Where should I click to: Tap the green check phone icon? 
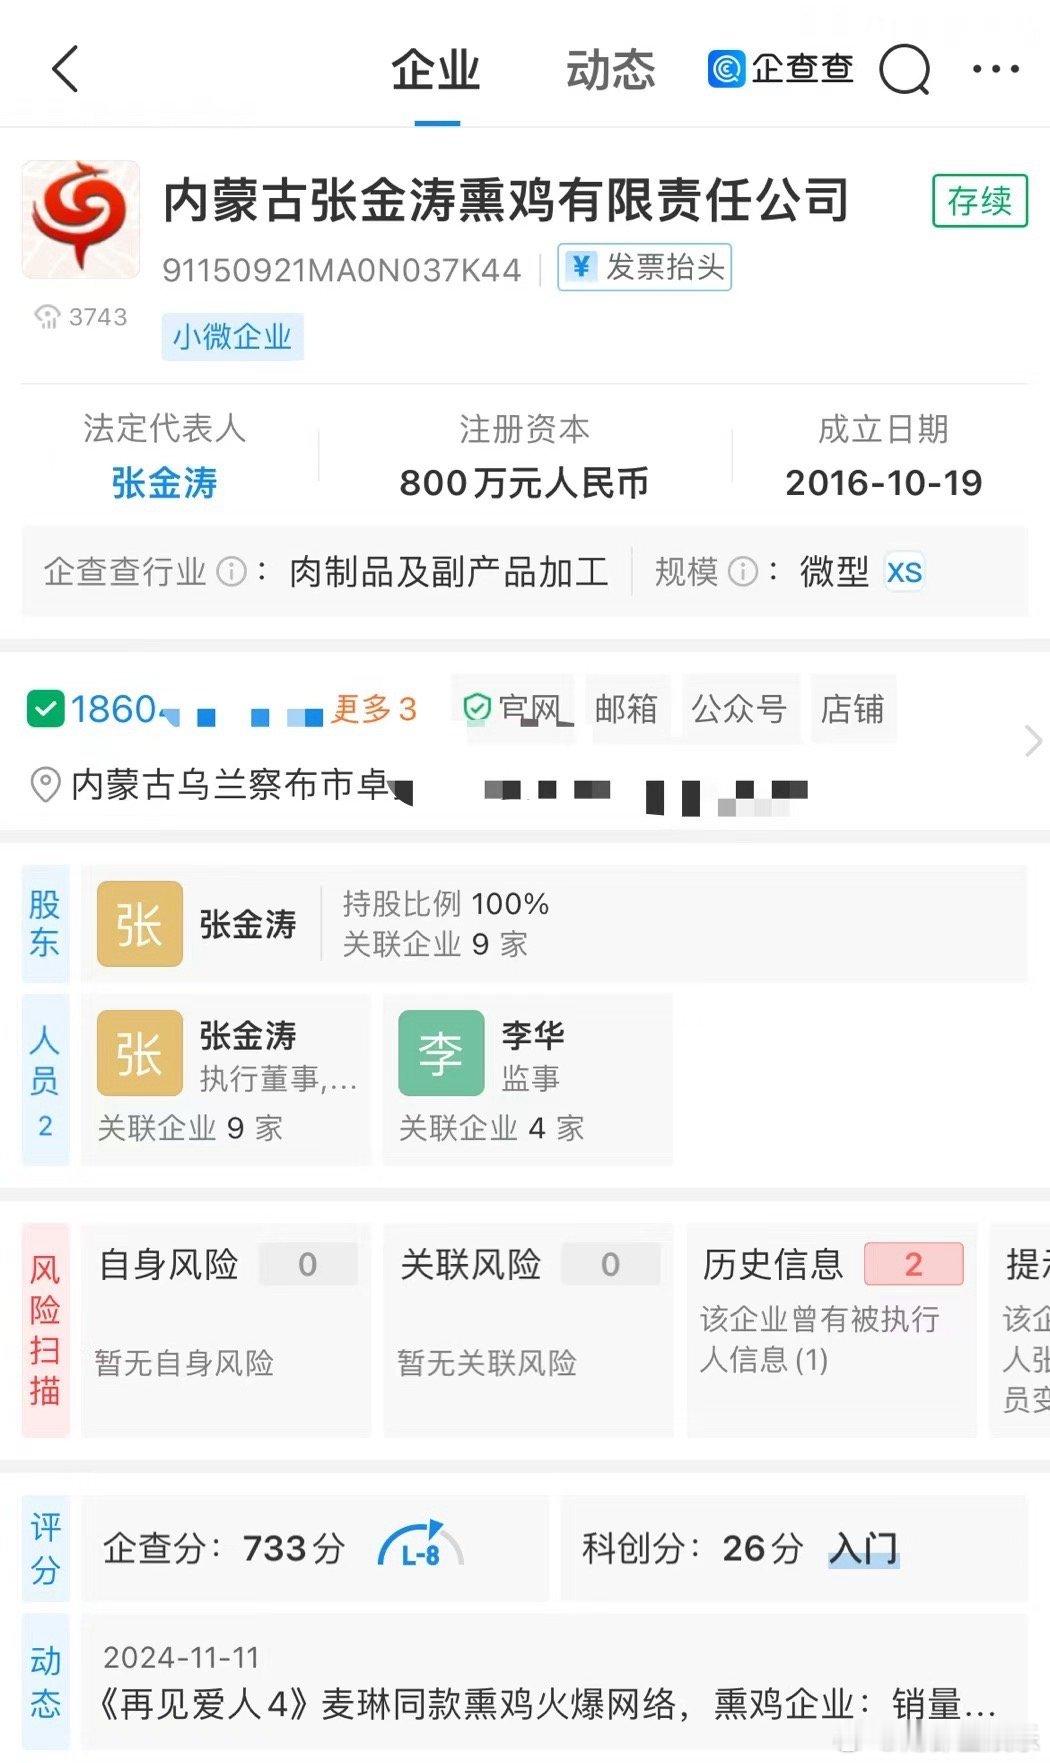point(45,709)
